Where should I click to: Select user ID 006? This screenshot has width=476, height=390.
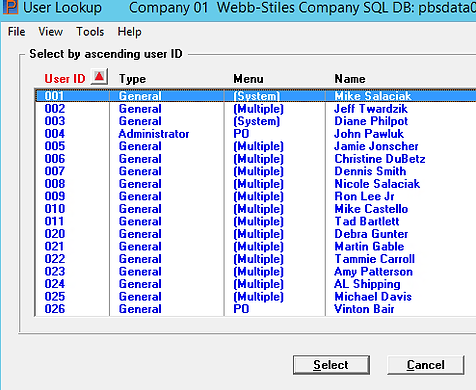(x=55, y=159)
